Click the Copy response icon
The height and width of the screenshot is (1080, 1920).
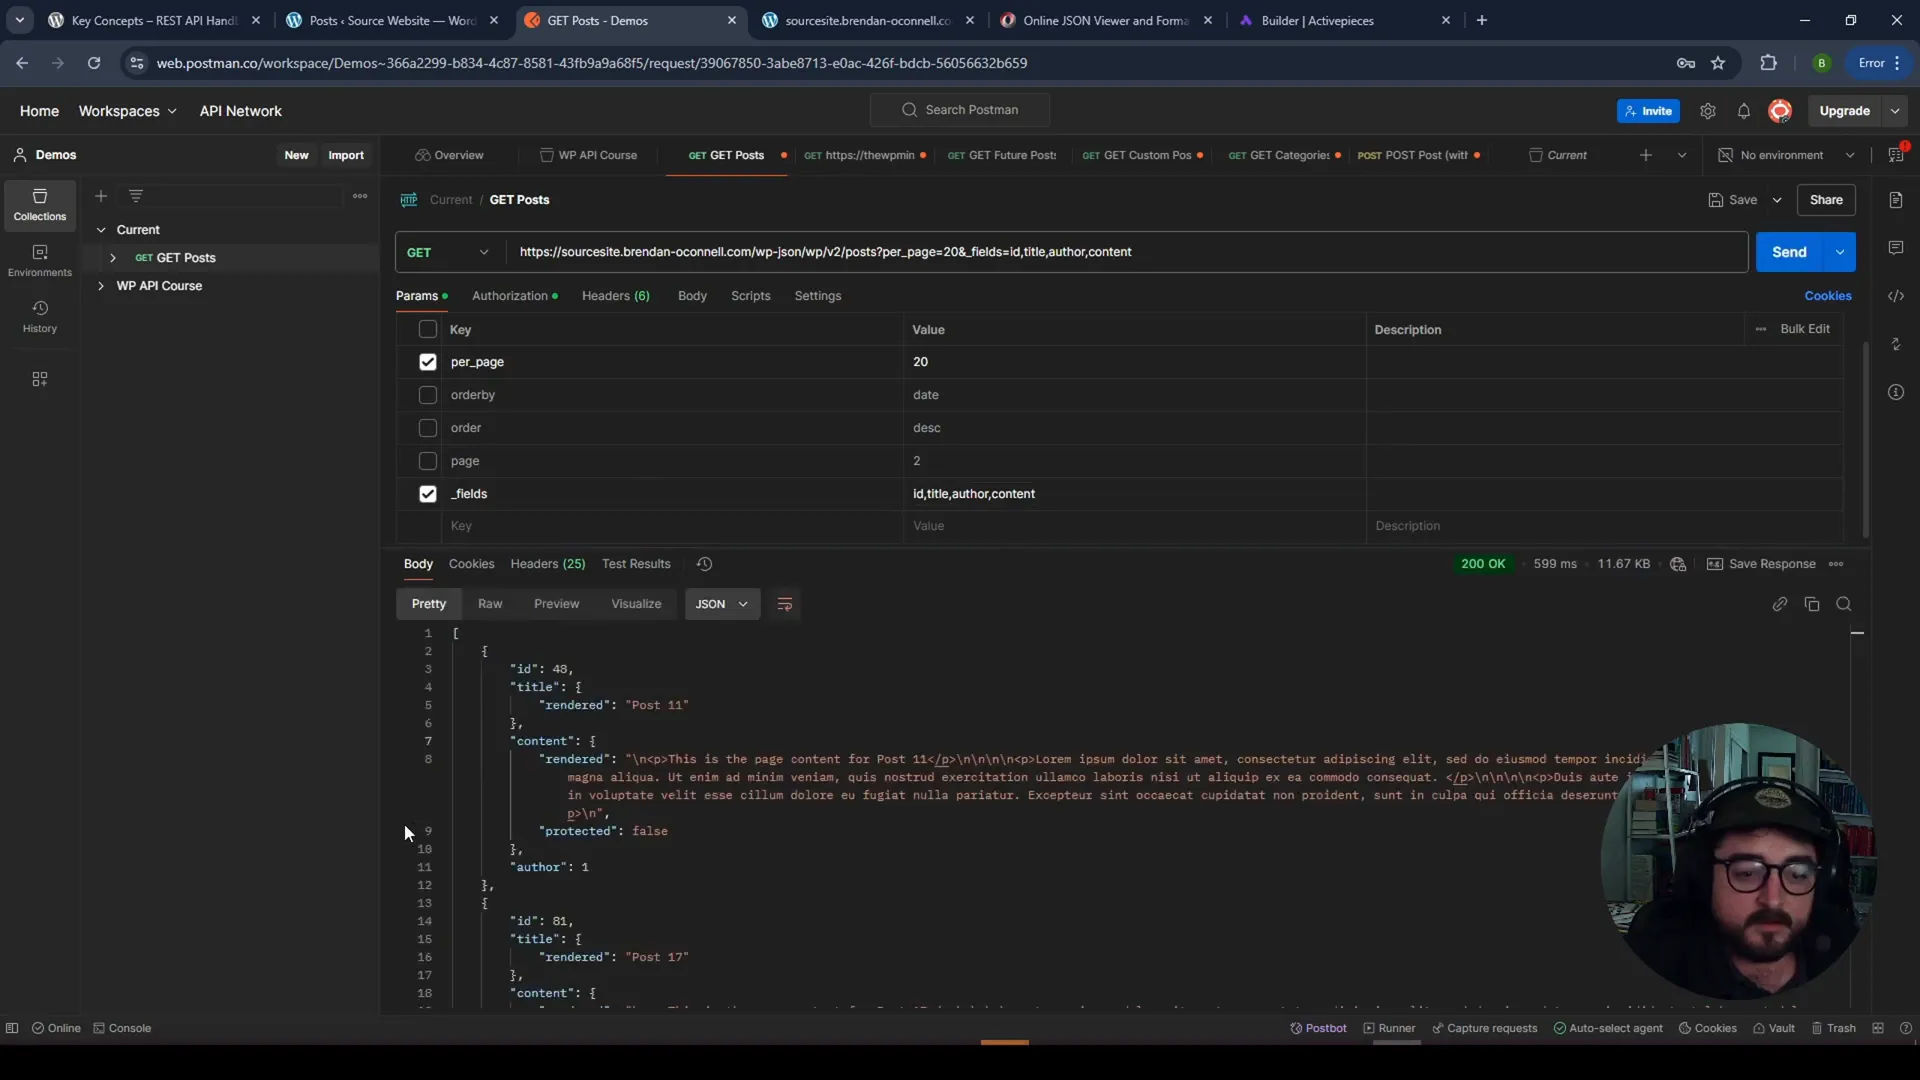[1812, 604]
